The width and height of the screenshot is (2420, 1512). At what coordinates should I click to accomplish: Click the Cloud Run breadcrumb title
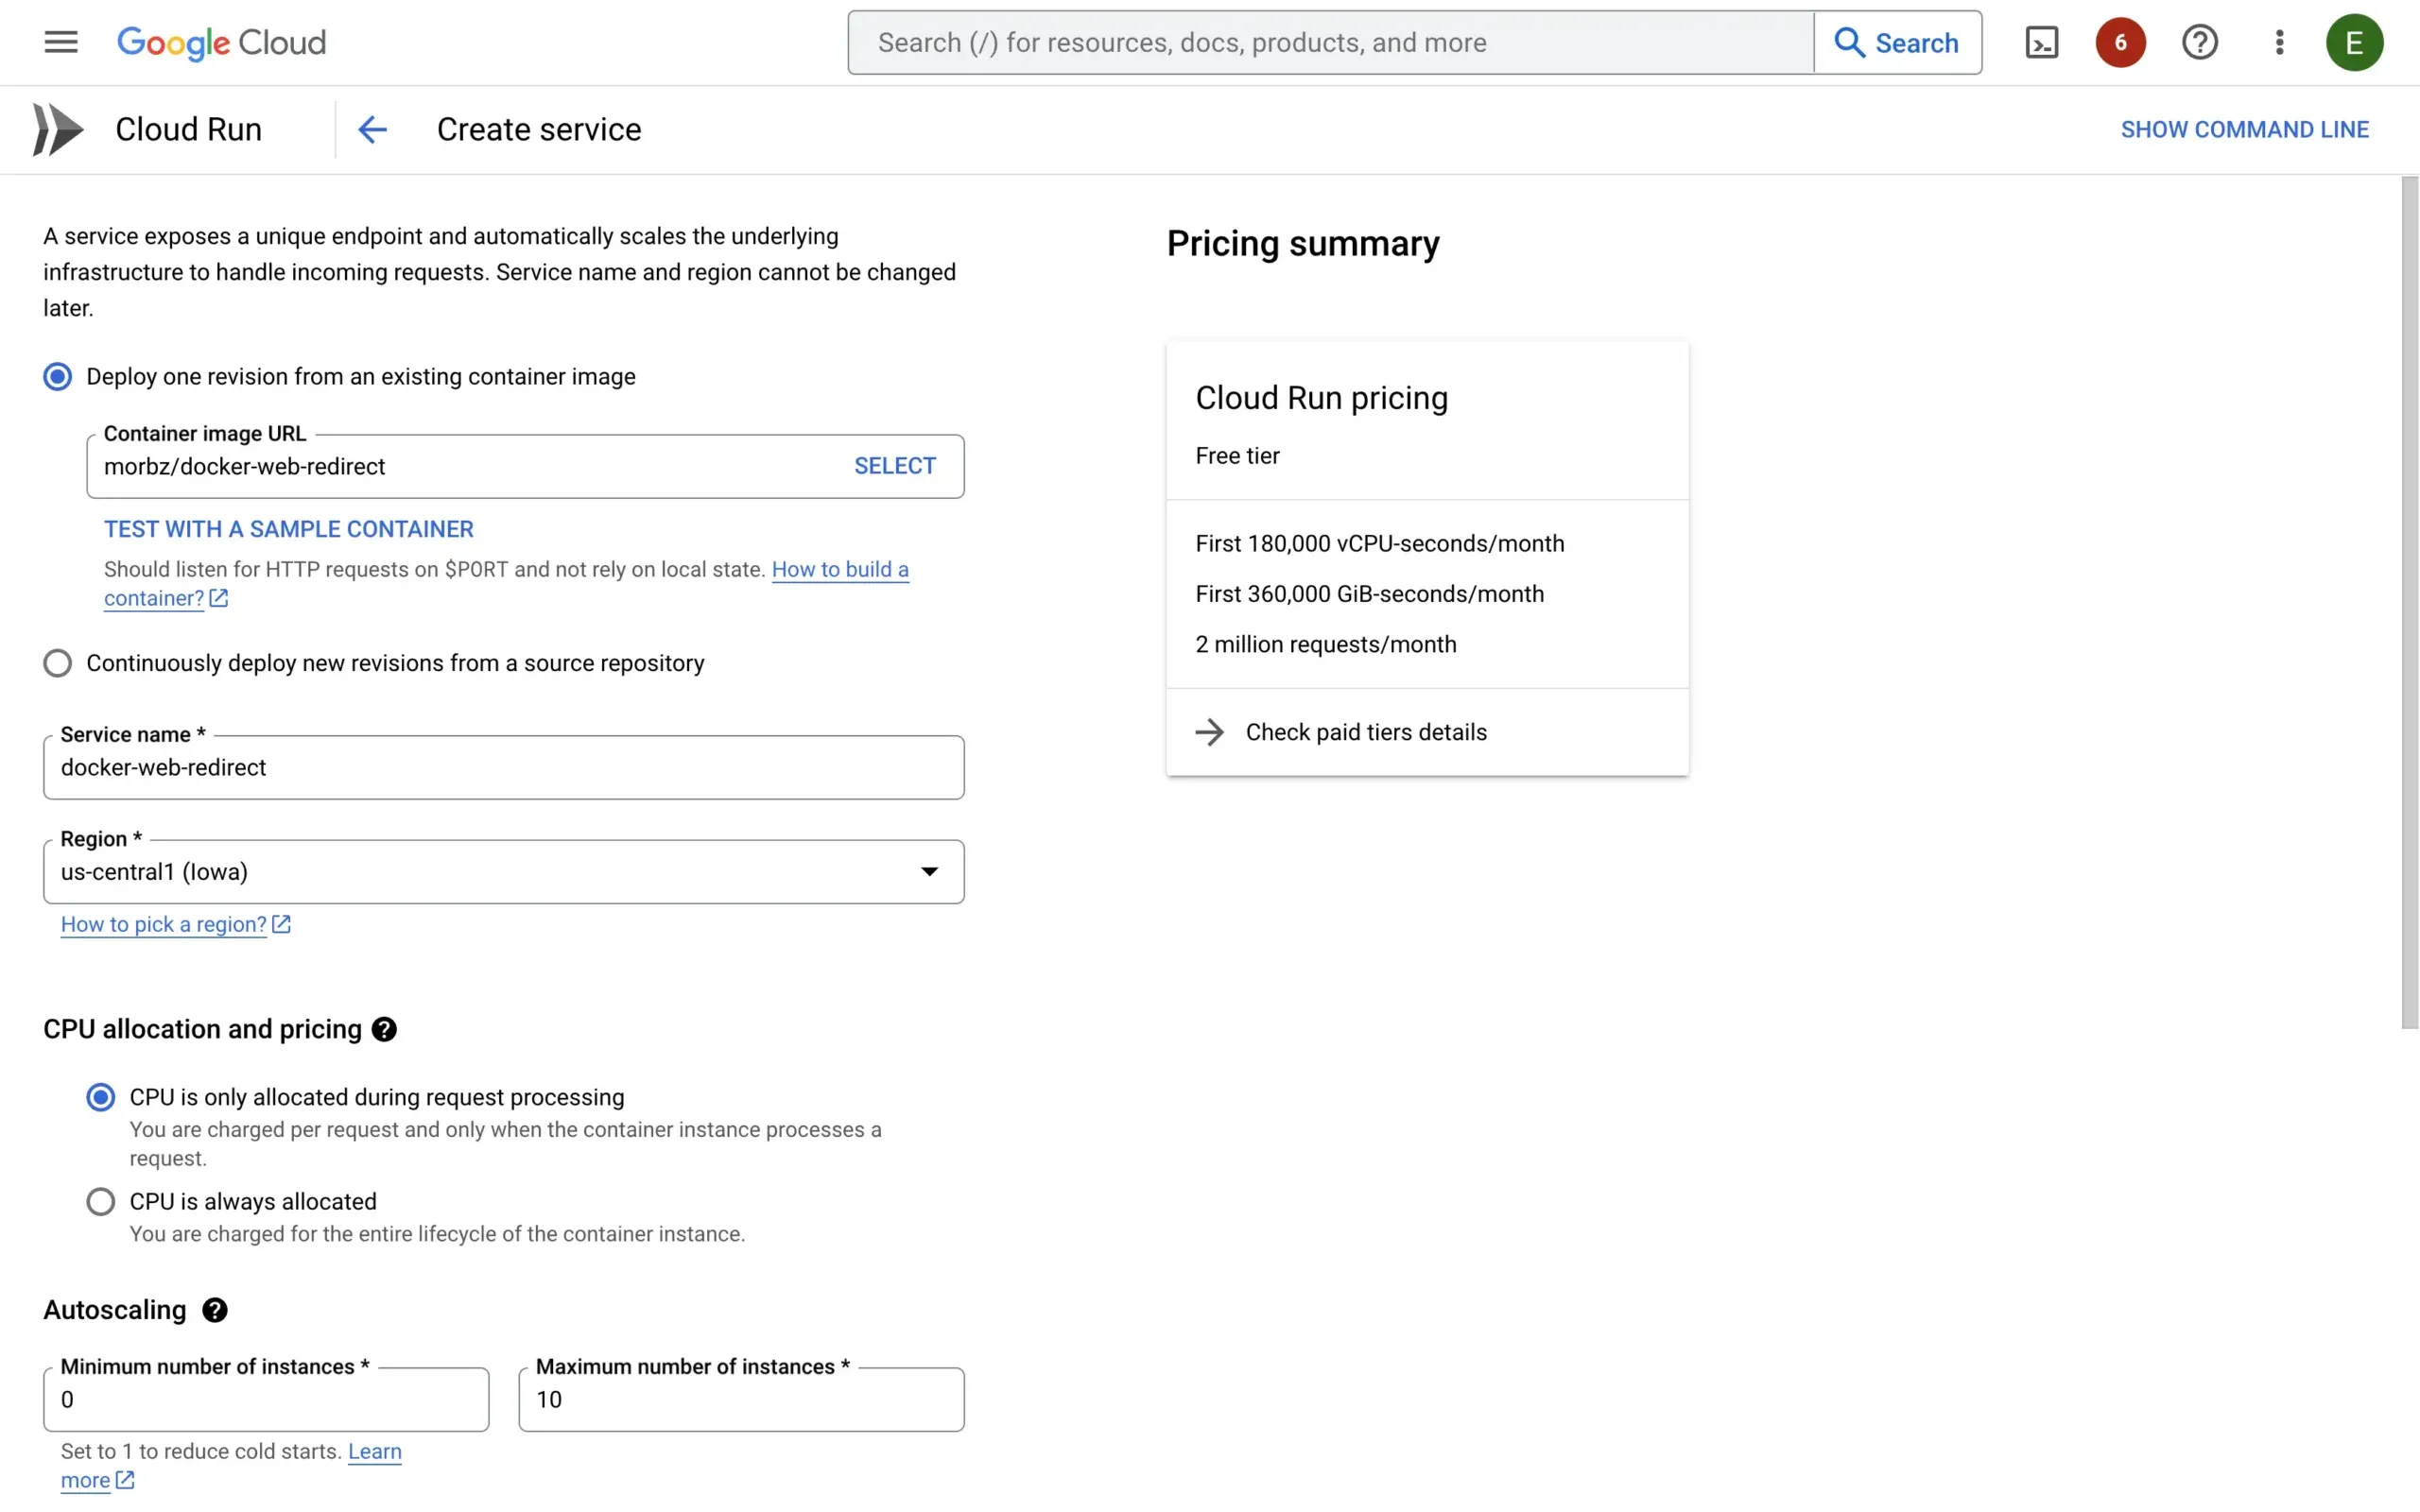coord(189,128)
